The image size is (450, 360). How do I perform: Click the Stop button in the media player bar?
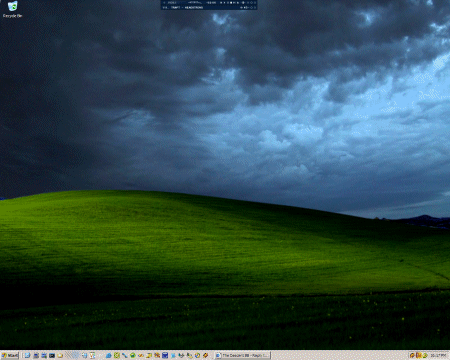[231, 3]
